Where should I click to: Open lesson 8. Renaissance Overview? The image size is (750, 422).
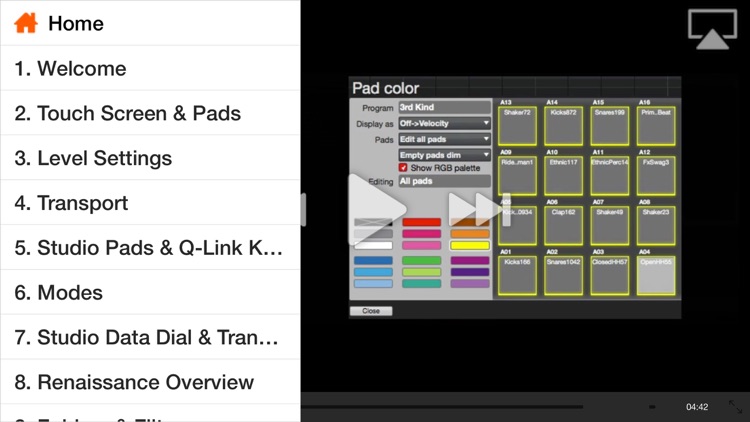coord(150,382)
